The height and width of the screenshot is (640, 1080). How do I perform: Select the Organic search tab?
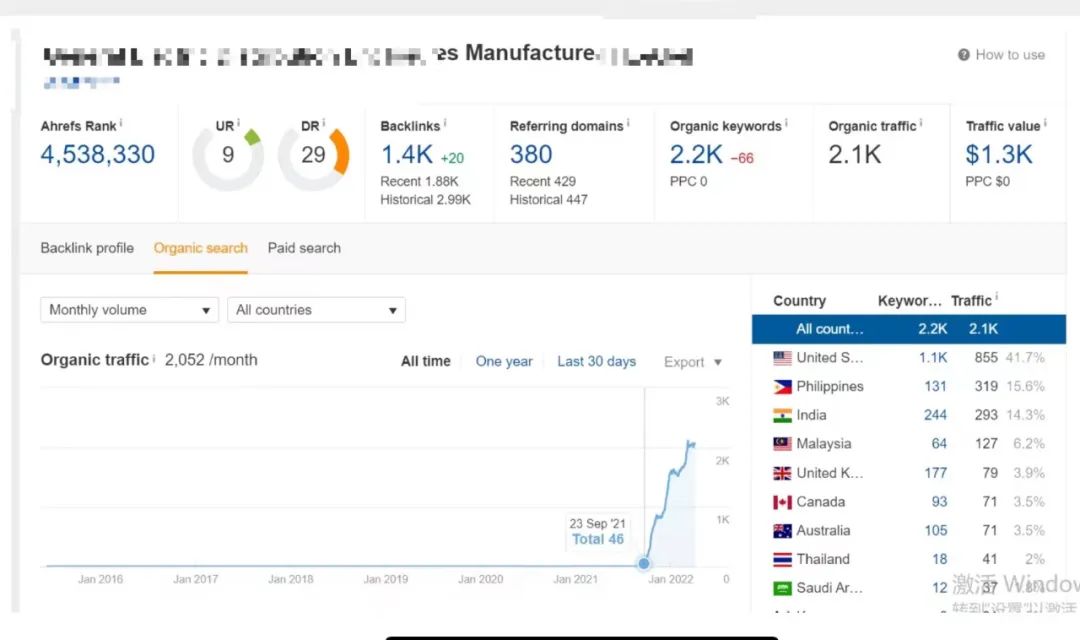200,248
